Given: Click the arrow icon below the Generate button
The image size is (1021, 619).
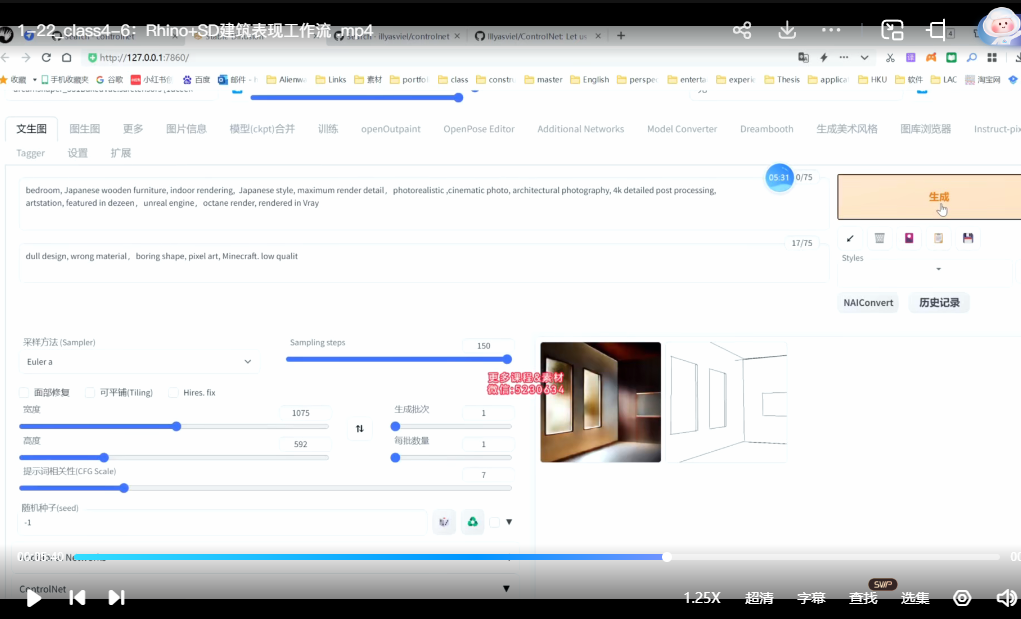Looking at the screenshot, I should [850, 238].
